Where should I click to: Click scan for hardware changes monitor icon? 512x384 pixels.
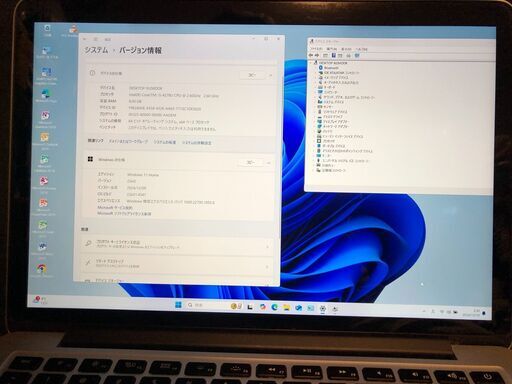pos(357,56)
